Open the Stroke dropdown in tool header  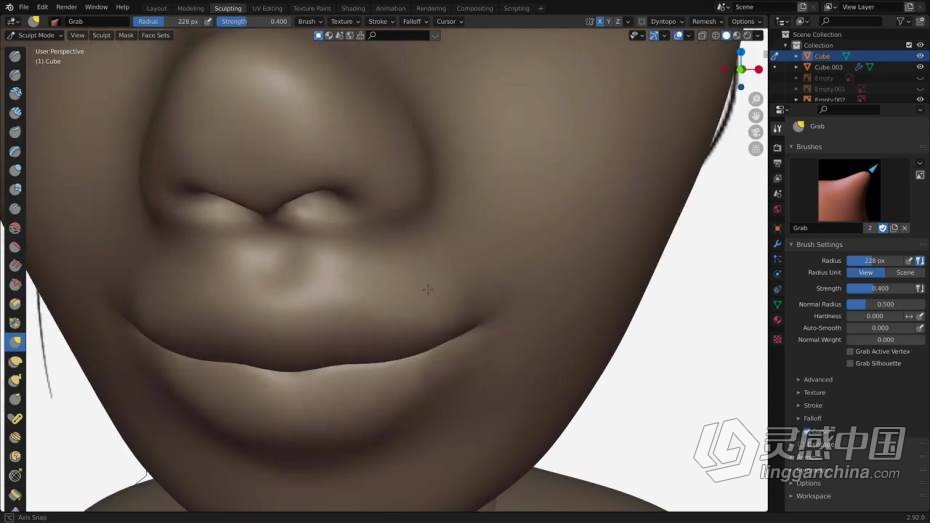pyautogui.click(x=381, y=21)
